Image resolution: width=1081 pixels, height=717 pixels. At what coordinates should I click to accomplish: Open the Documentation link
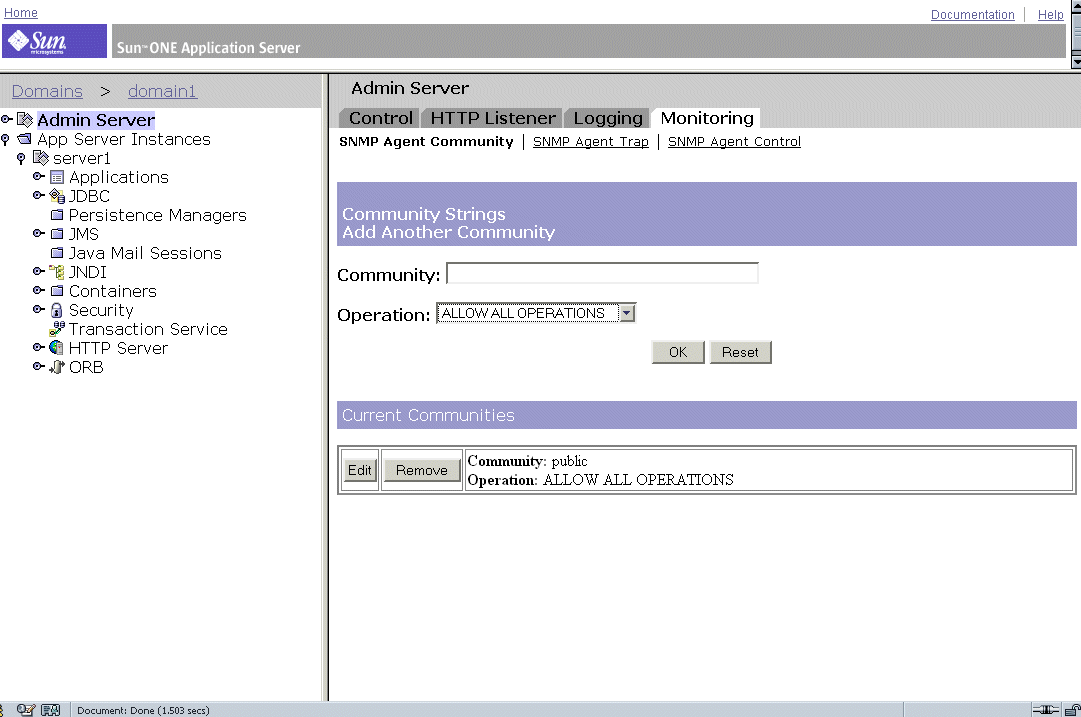tap(972, 14)
